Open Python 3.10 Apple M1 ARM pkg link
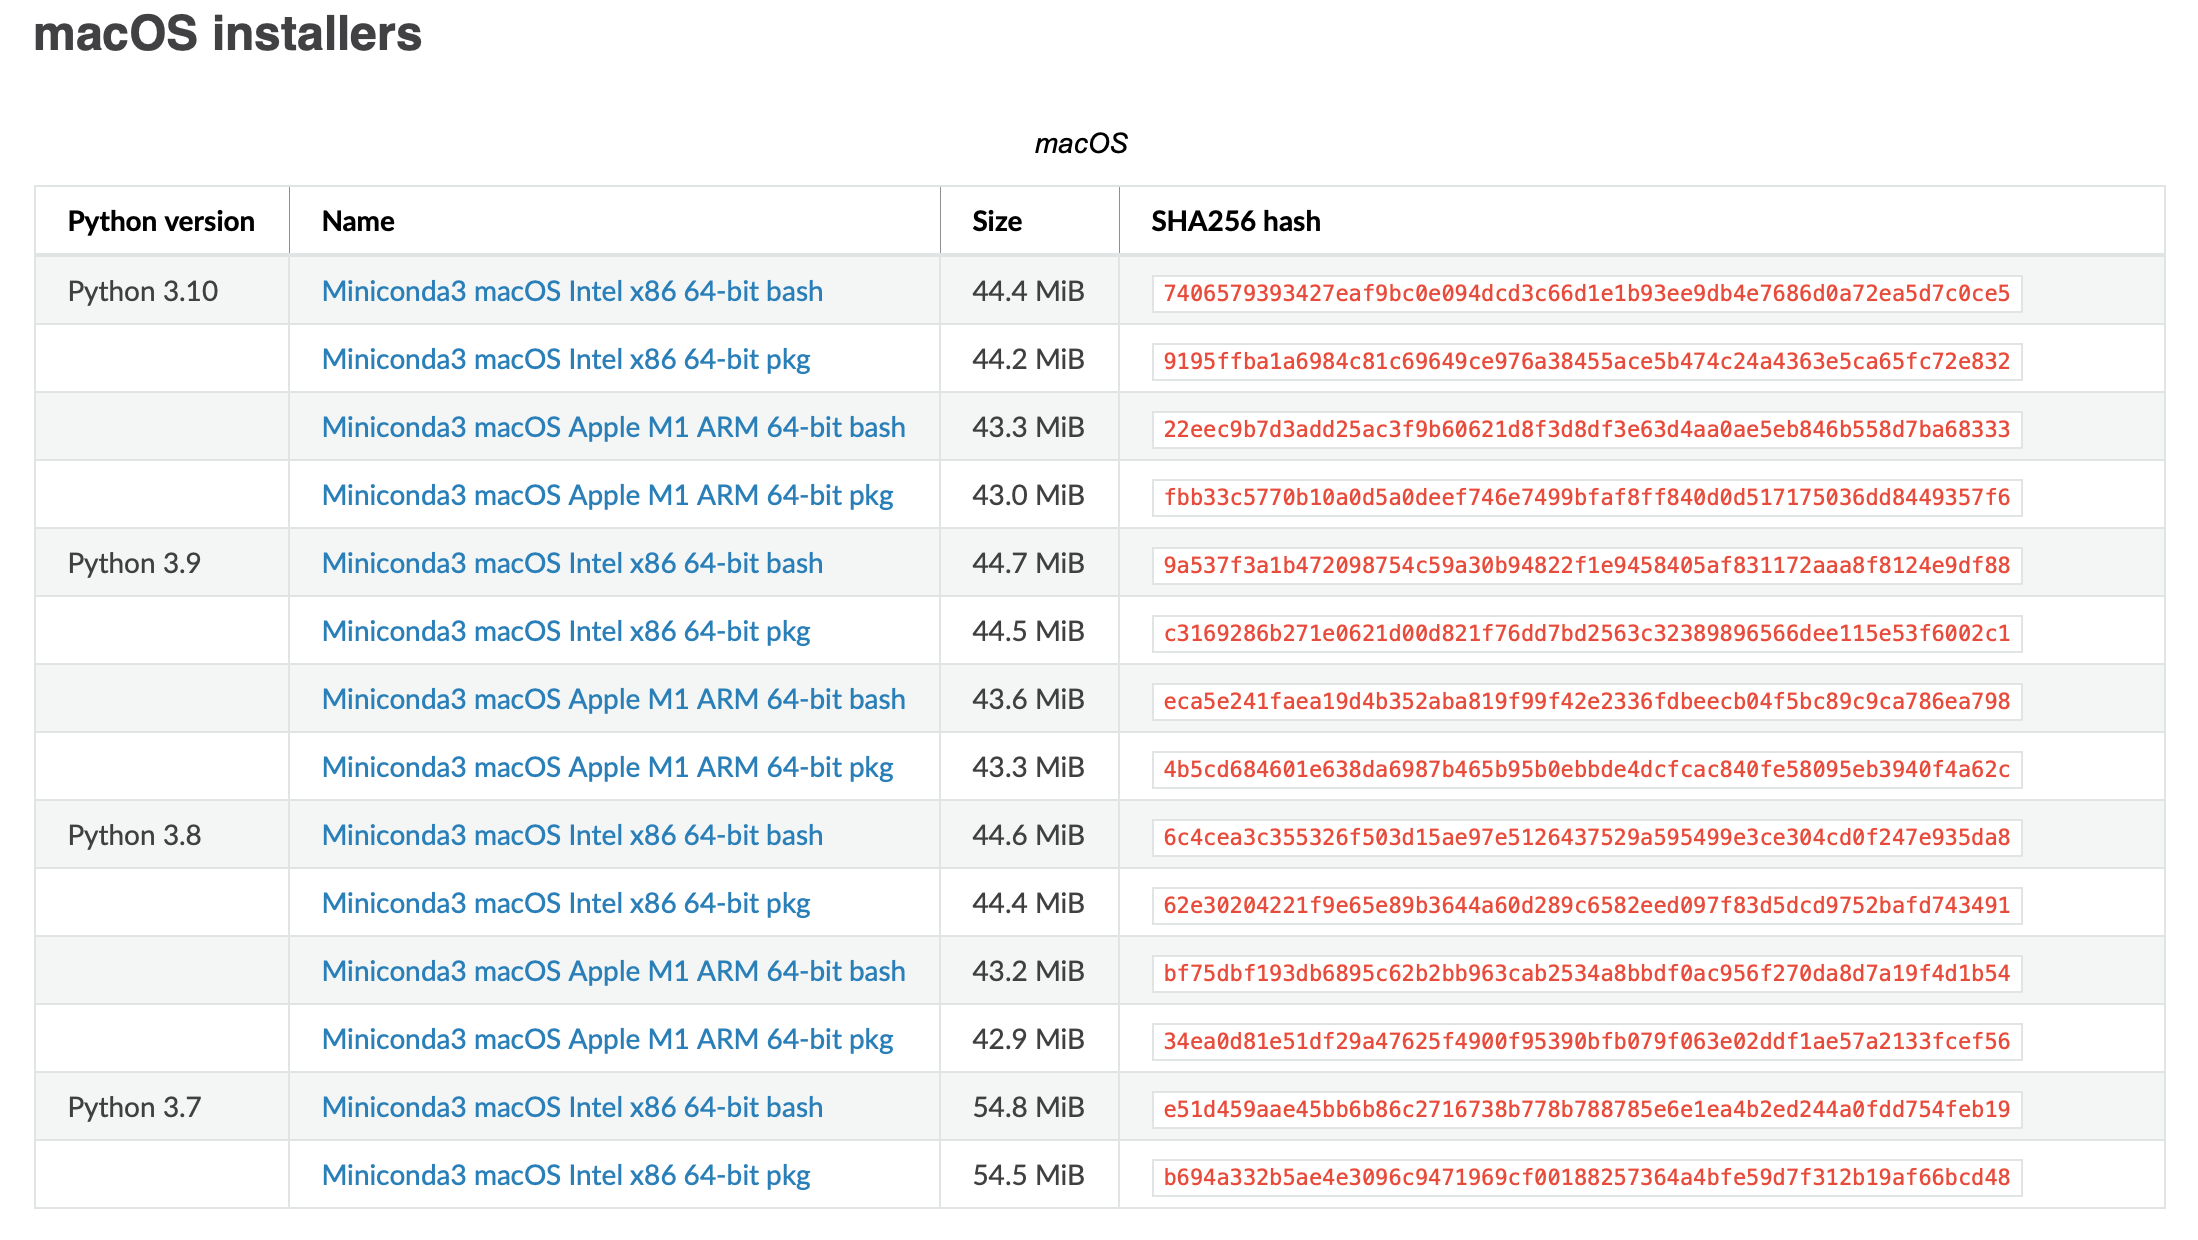2198x1240 pixels. (608, 495)
